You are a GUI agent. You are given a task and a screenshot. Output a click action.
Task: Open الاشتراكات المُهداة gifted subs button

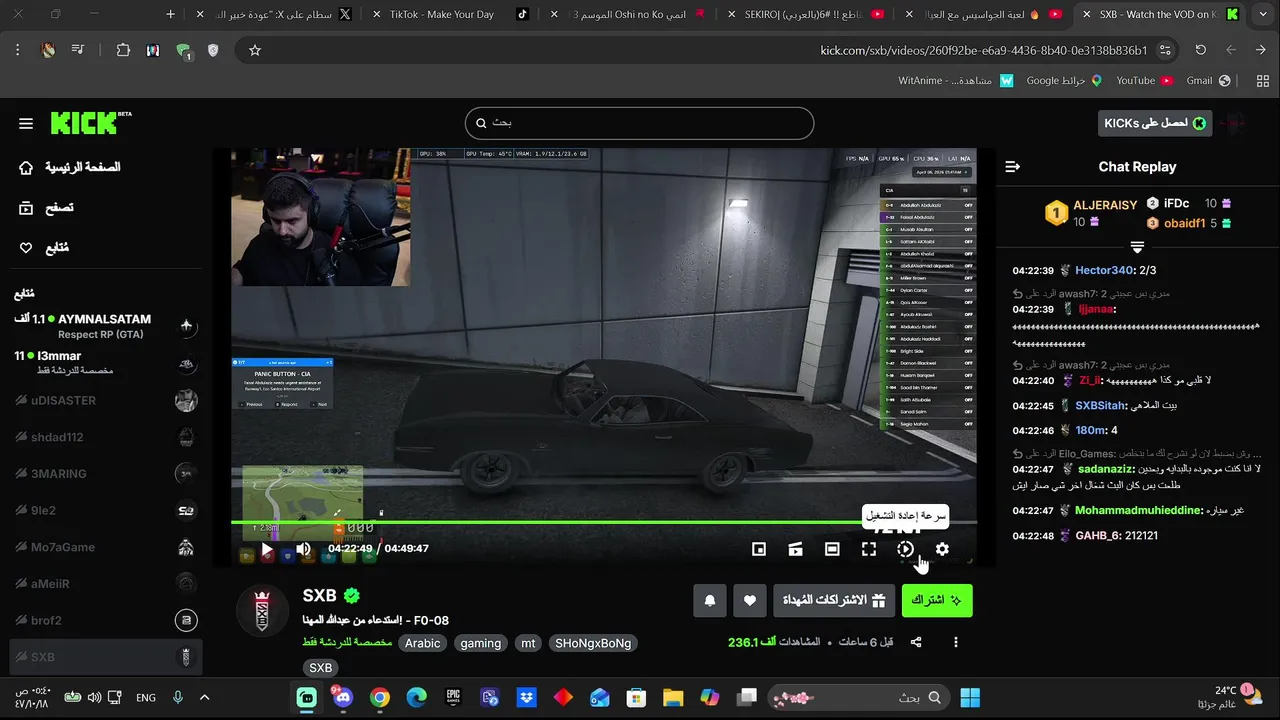(834, 600)
